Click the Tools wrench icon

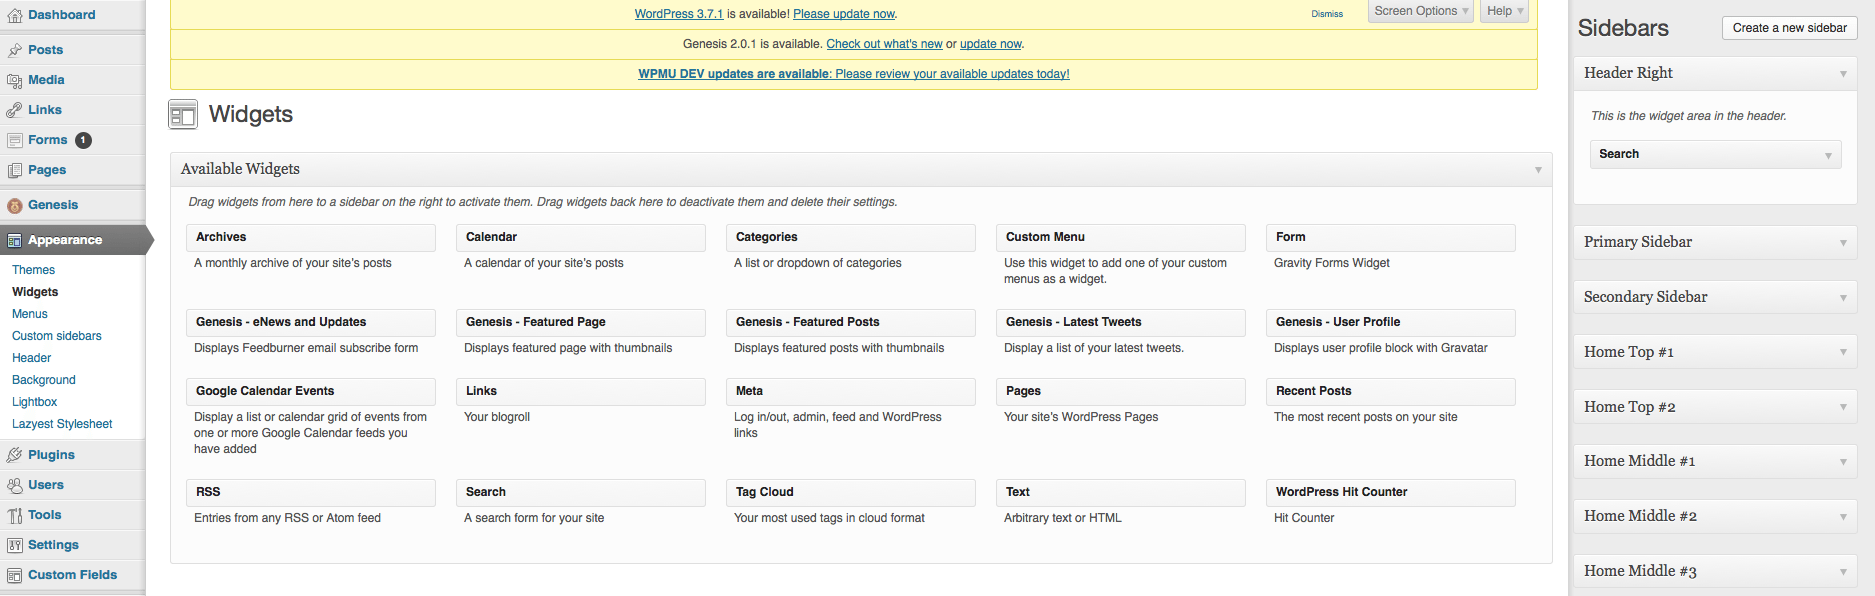click(x=14, y=515)
